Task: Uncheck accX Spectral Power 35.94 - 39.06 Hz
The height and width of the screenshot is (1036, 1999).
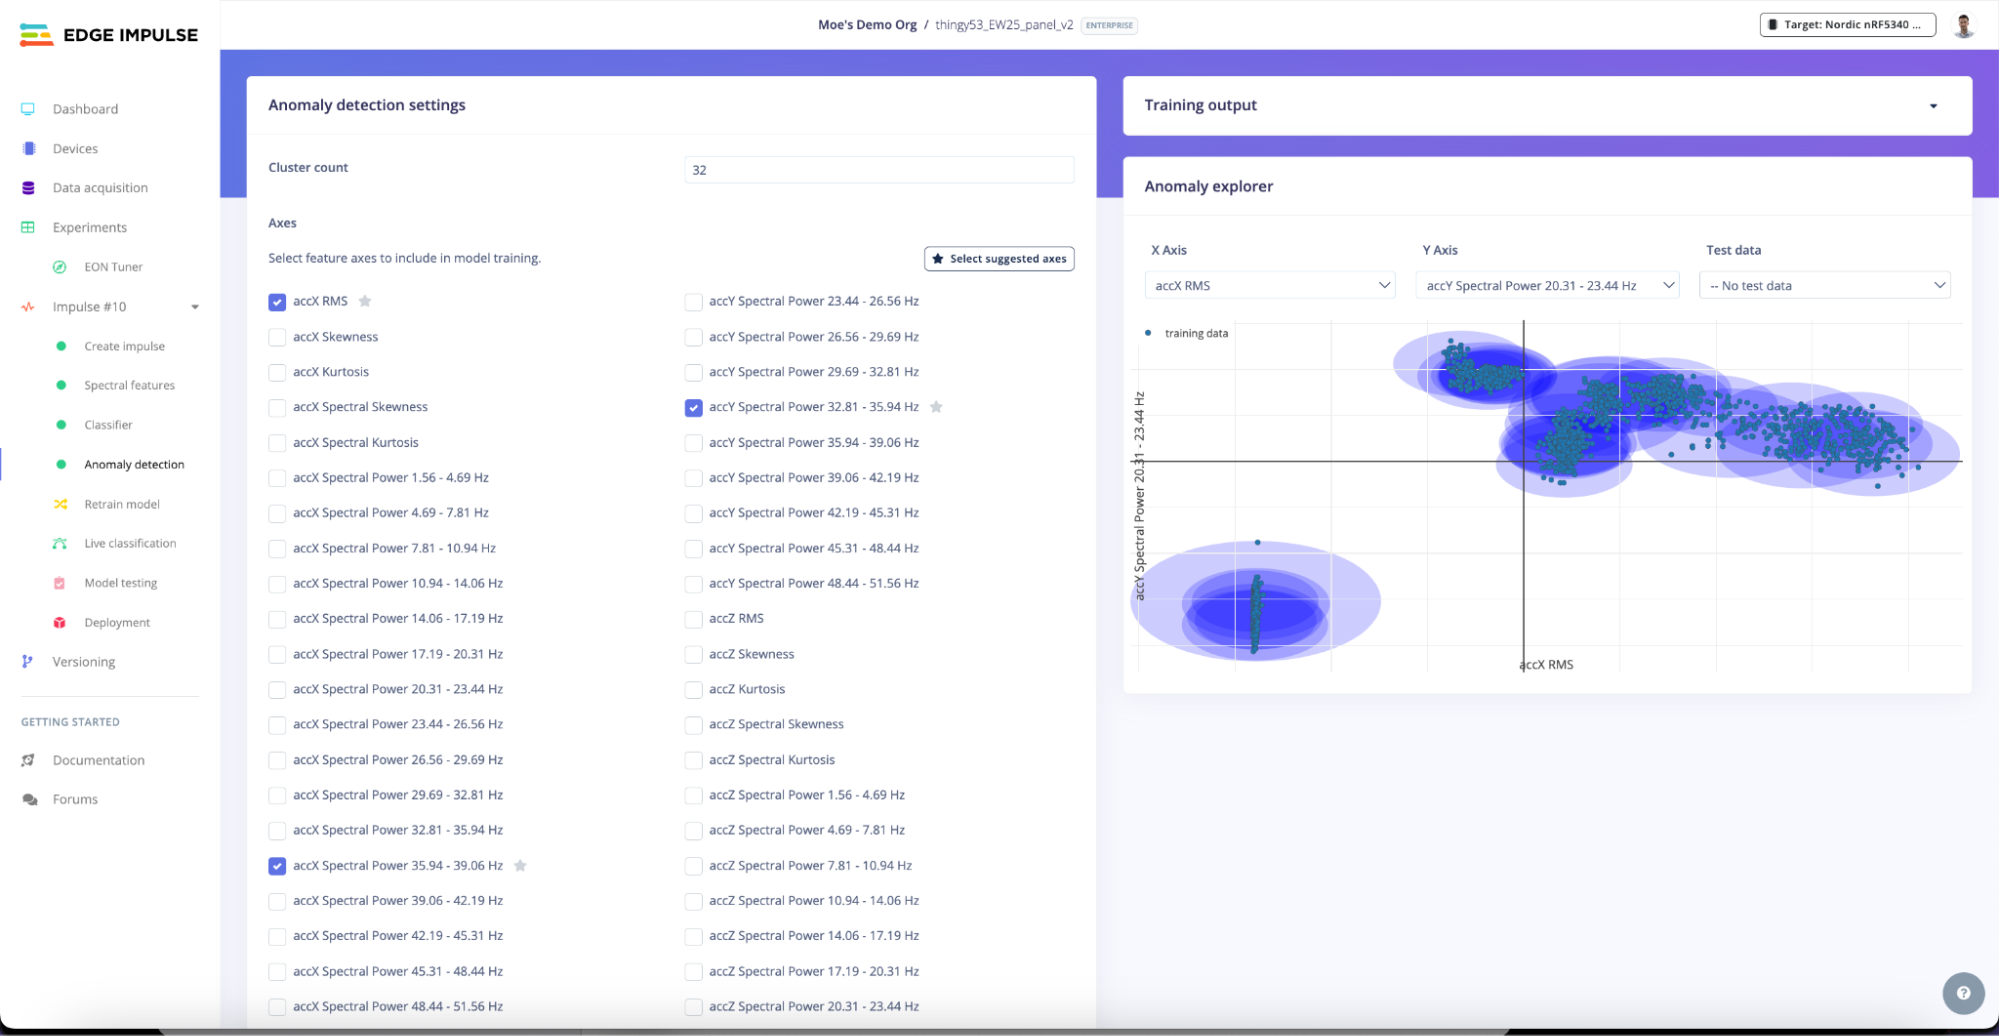Action: coord(277,866)
